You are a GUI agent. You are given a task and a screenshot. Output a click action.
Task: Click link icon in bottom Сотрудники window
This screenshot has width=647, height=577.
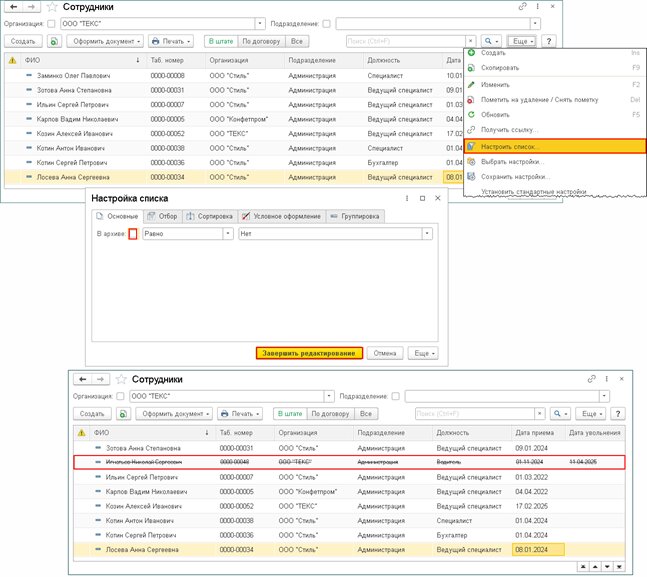click(x=592, y=378)
